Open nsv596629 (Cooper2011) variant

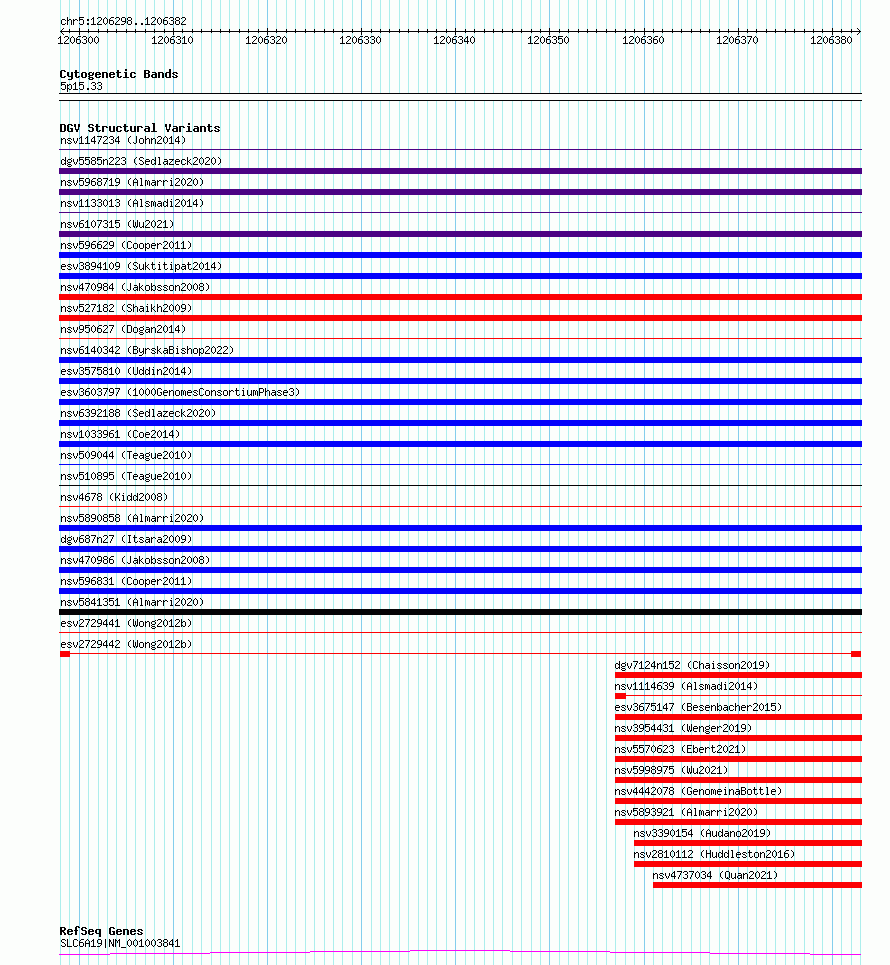click(x=126, y=245)
